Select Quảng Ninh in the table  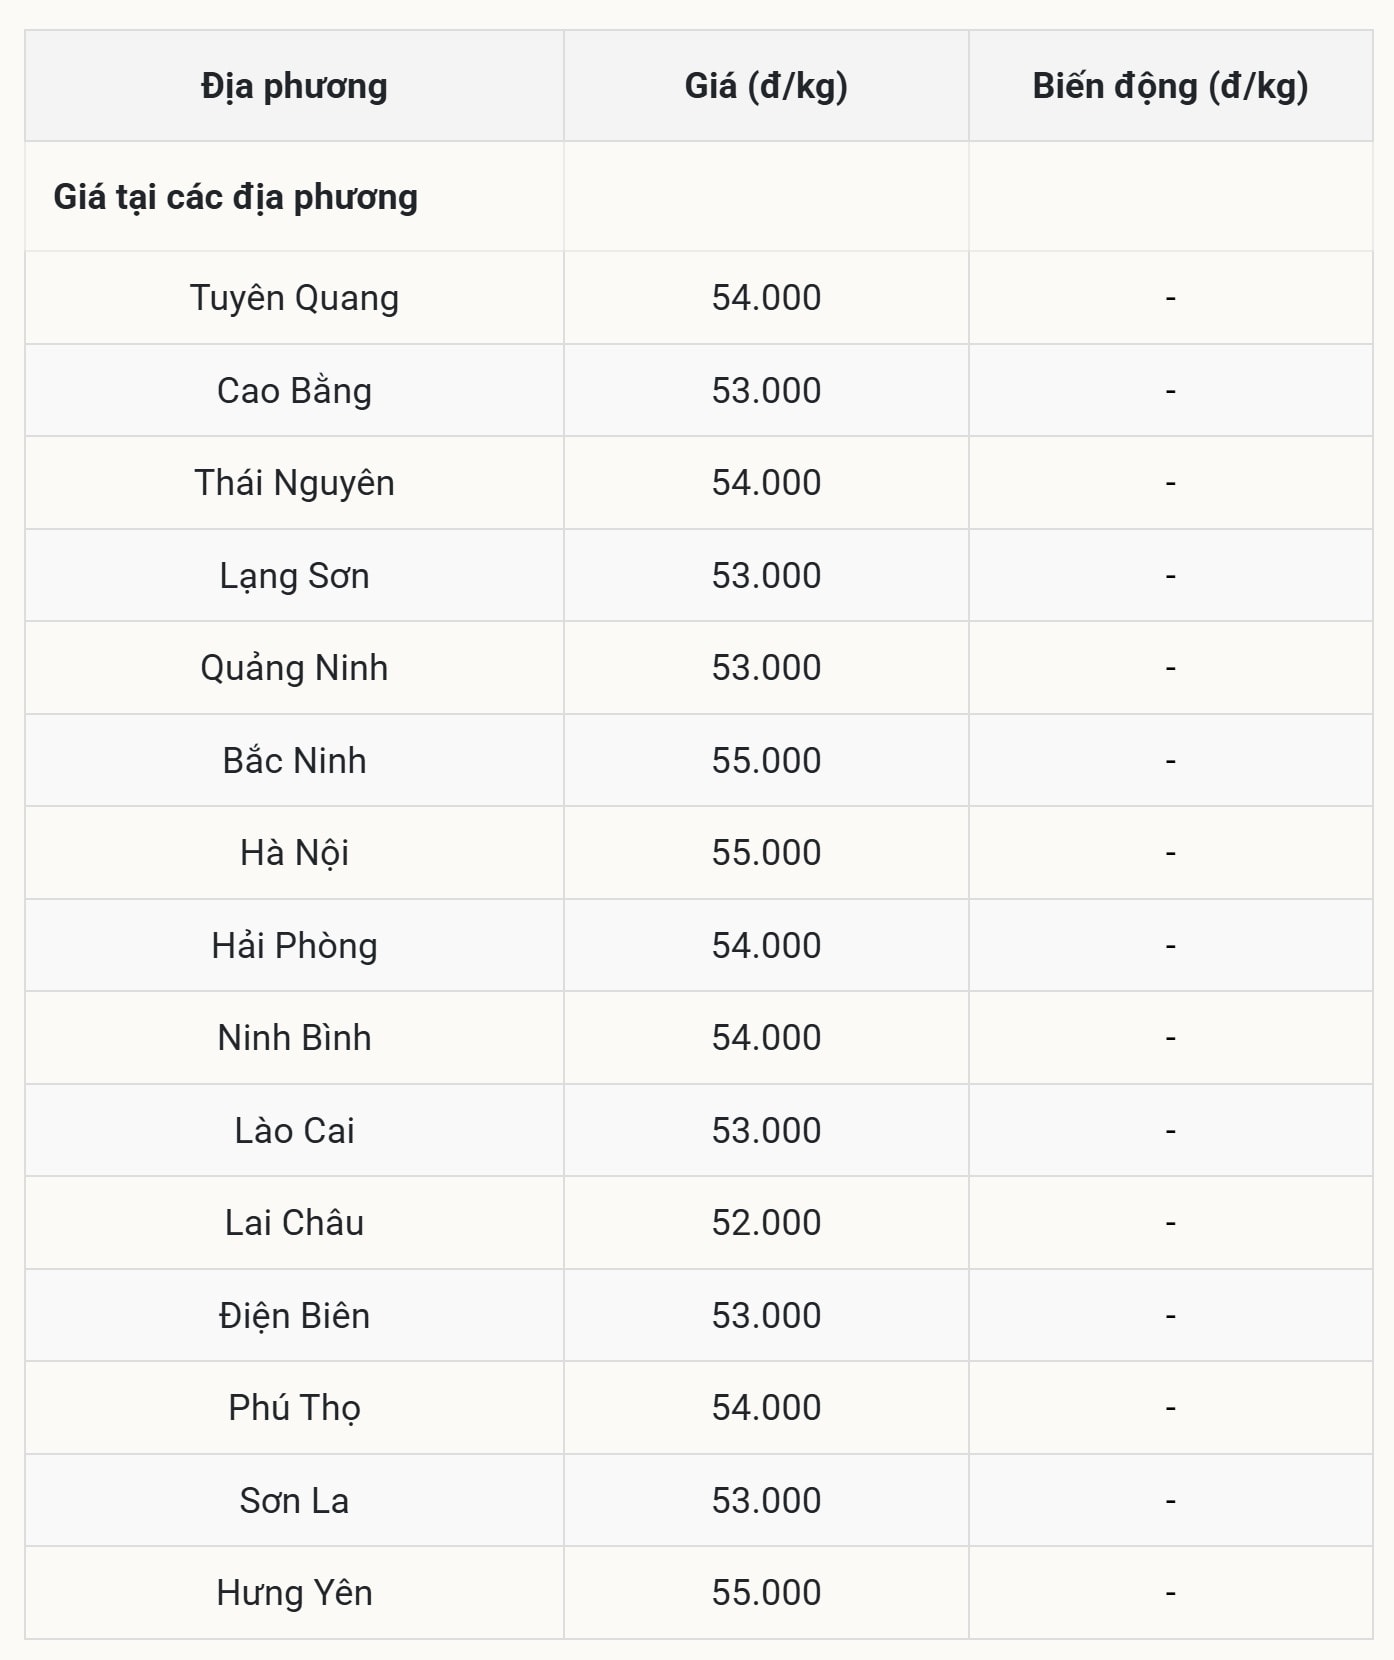coord(294,668)
